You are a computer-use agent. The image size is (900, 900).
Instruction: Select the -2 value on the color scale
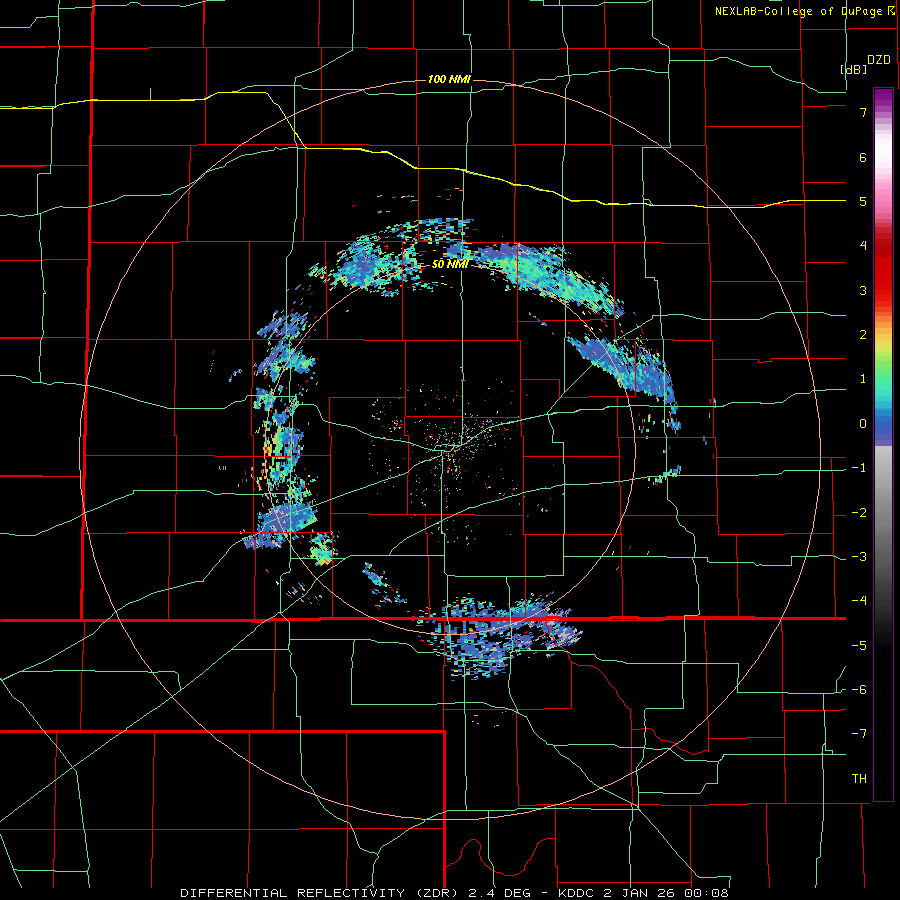[x=859, y=513]
